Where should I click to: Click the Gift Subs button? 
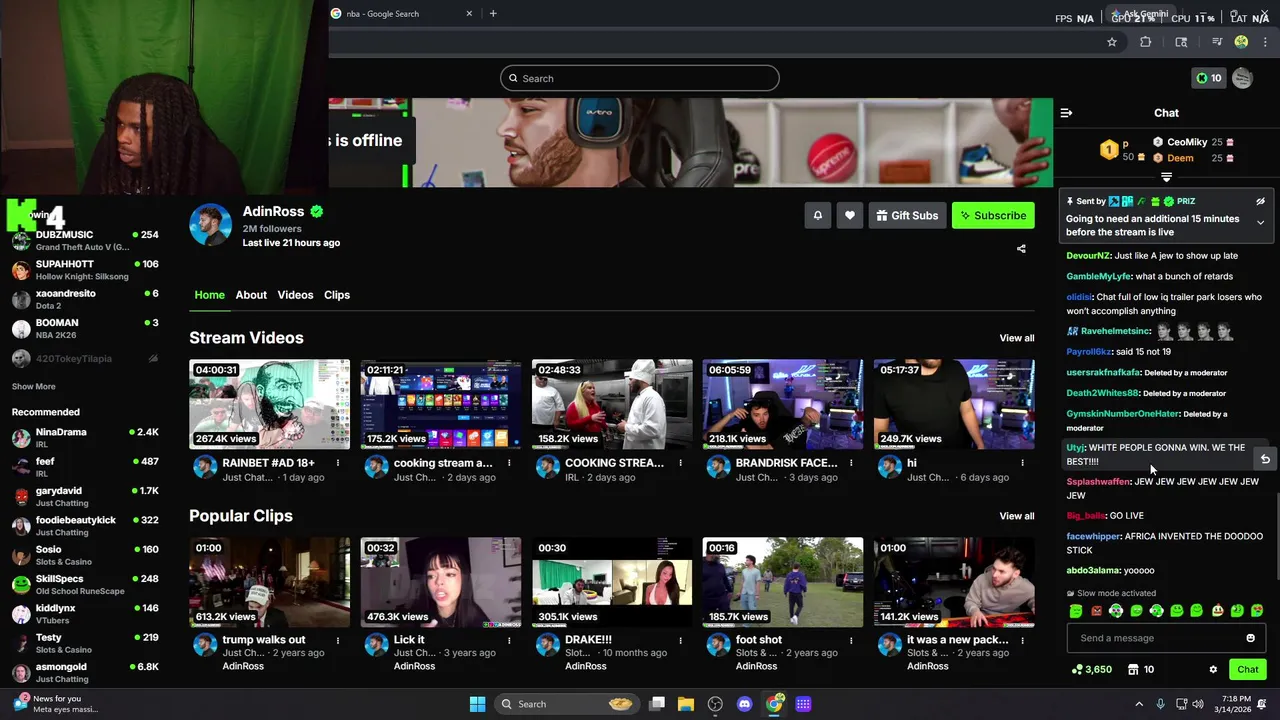pyautogui.click(x=907, y=215)
